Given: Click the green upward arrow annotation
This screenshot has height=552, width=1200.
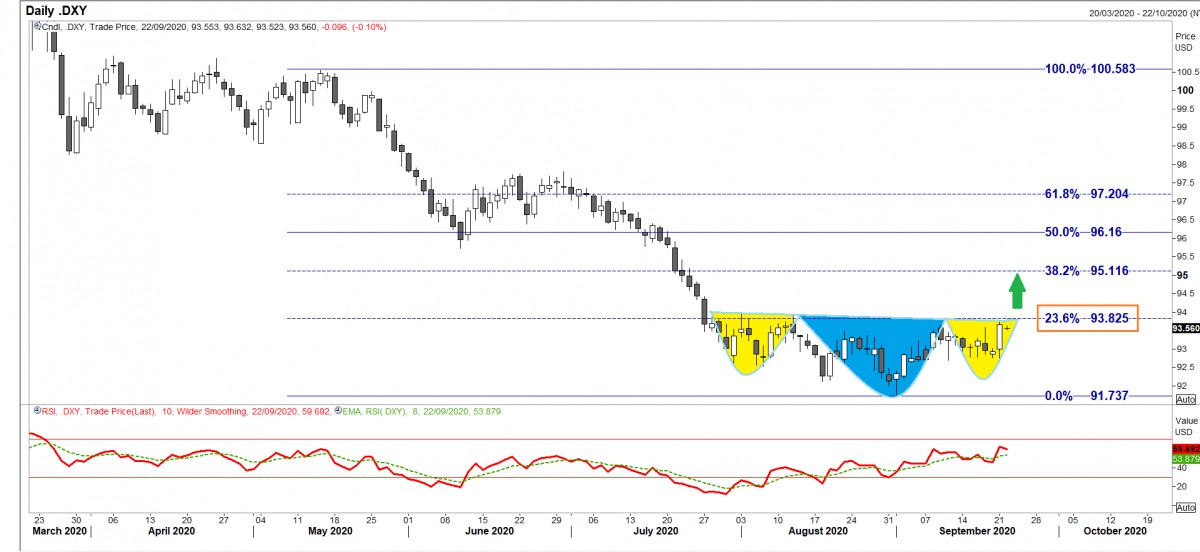Looking at the screenshot, I should point(1016,291).
